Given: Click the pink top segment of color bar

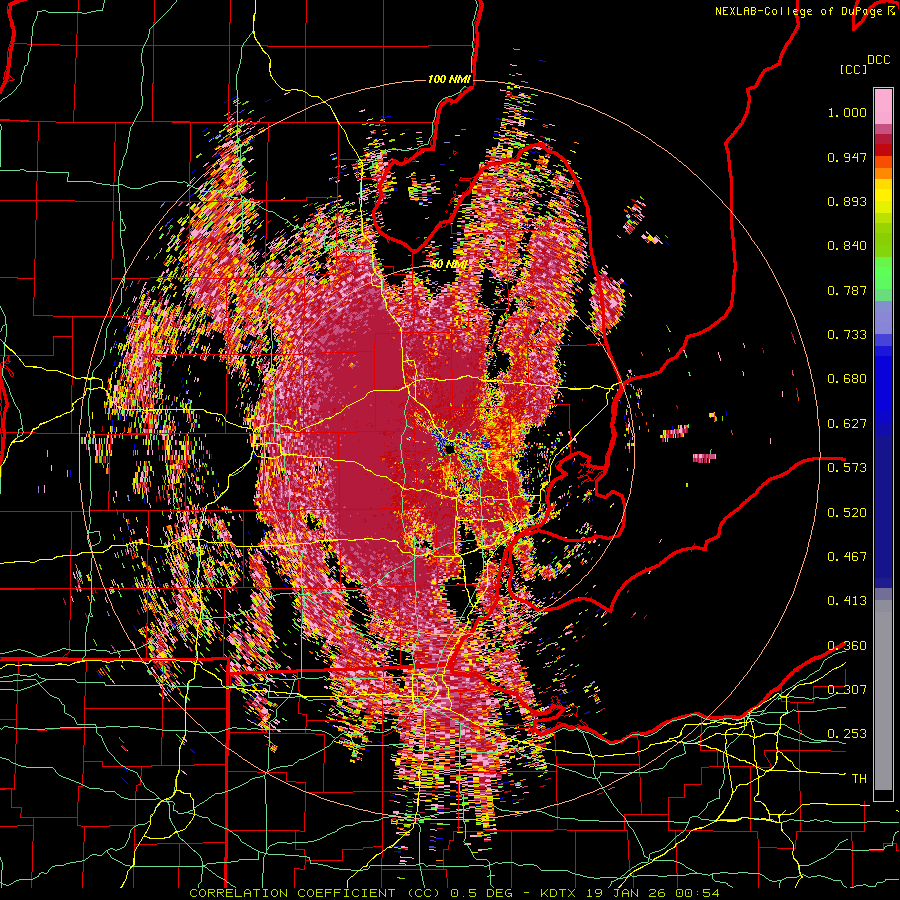Looking at the screenshot, I should click(883, 106).
